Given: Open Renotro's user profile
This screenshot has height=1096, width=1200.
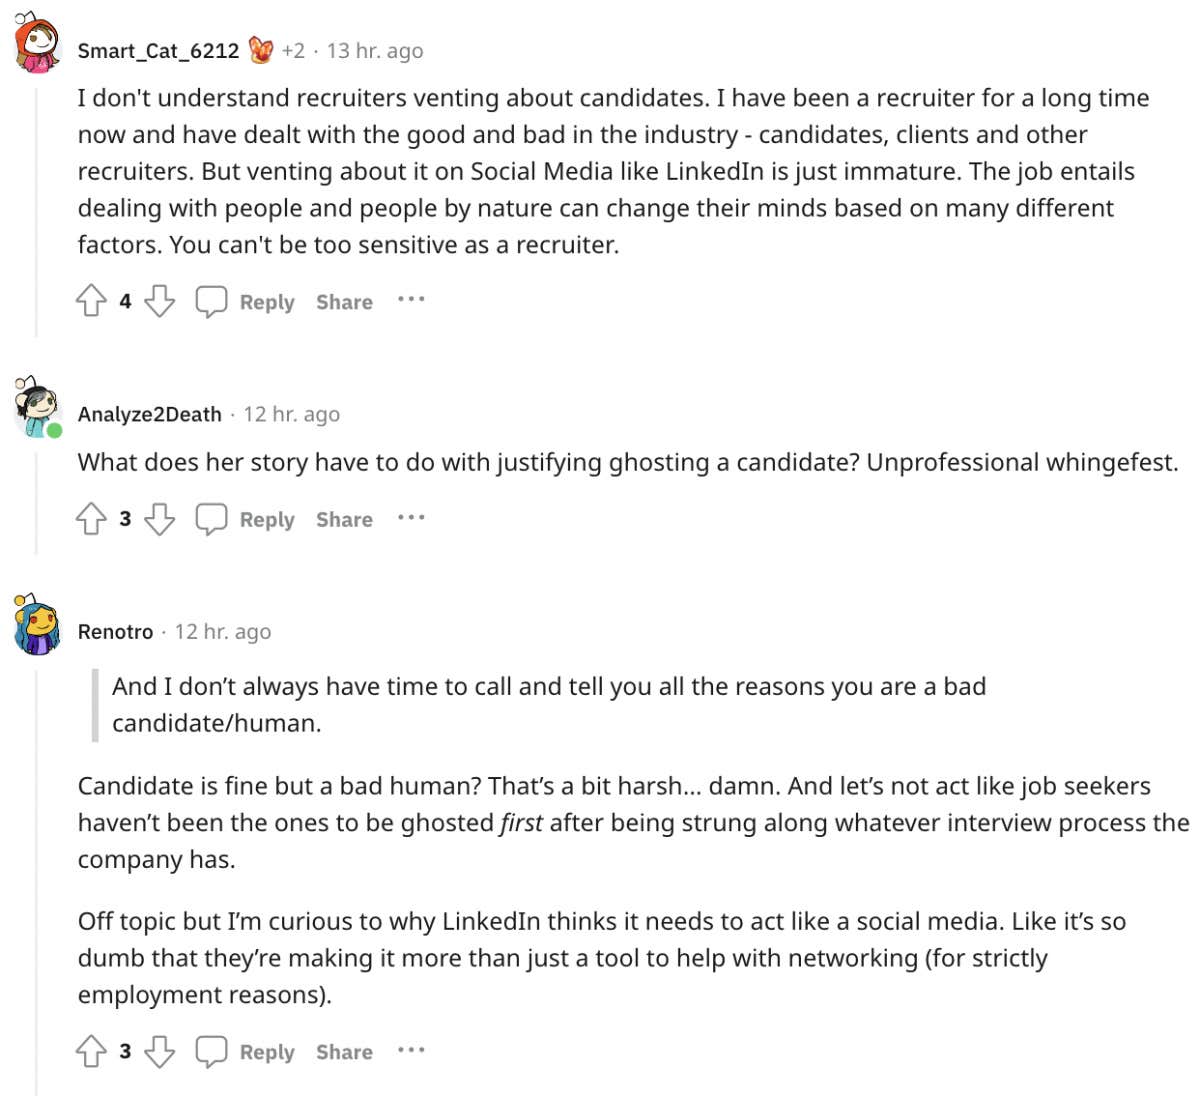Looking at the screenshot, I should click(x=116, y=632).
